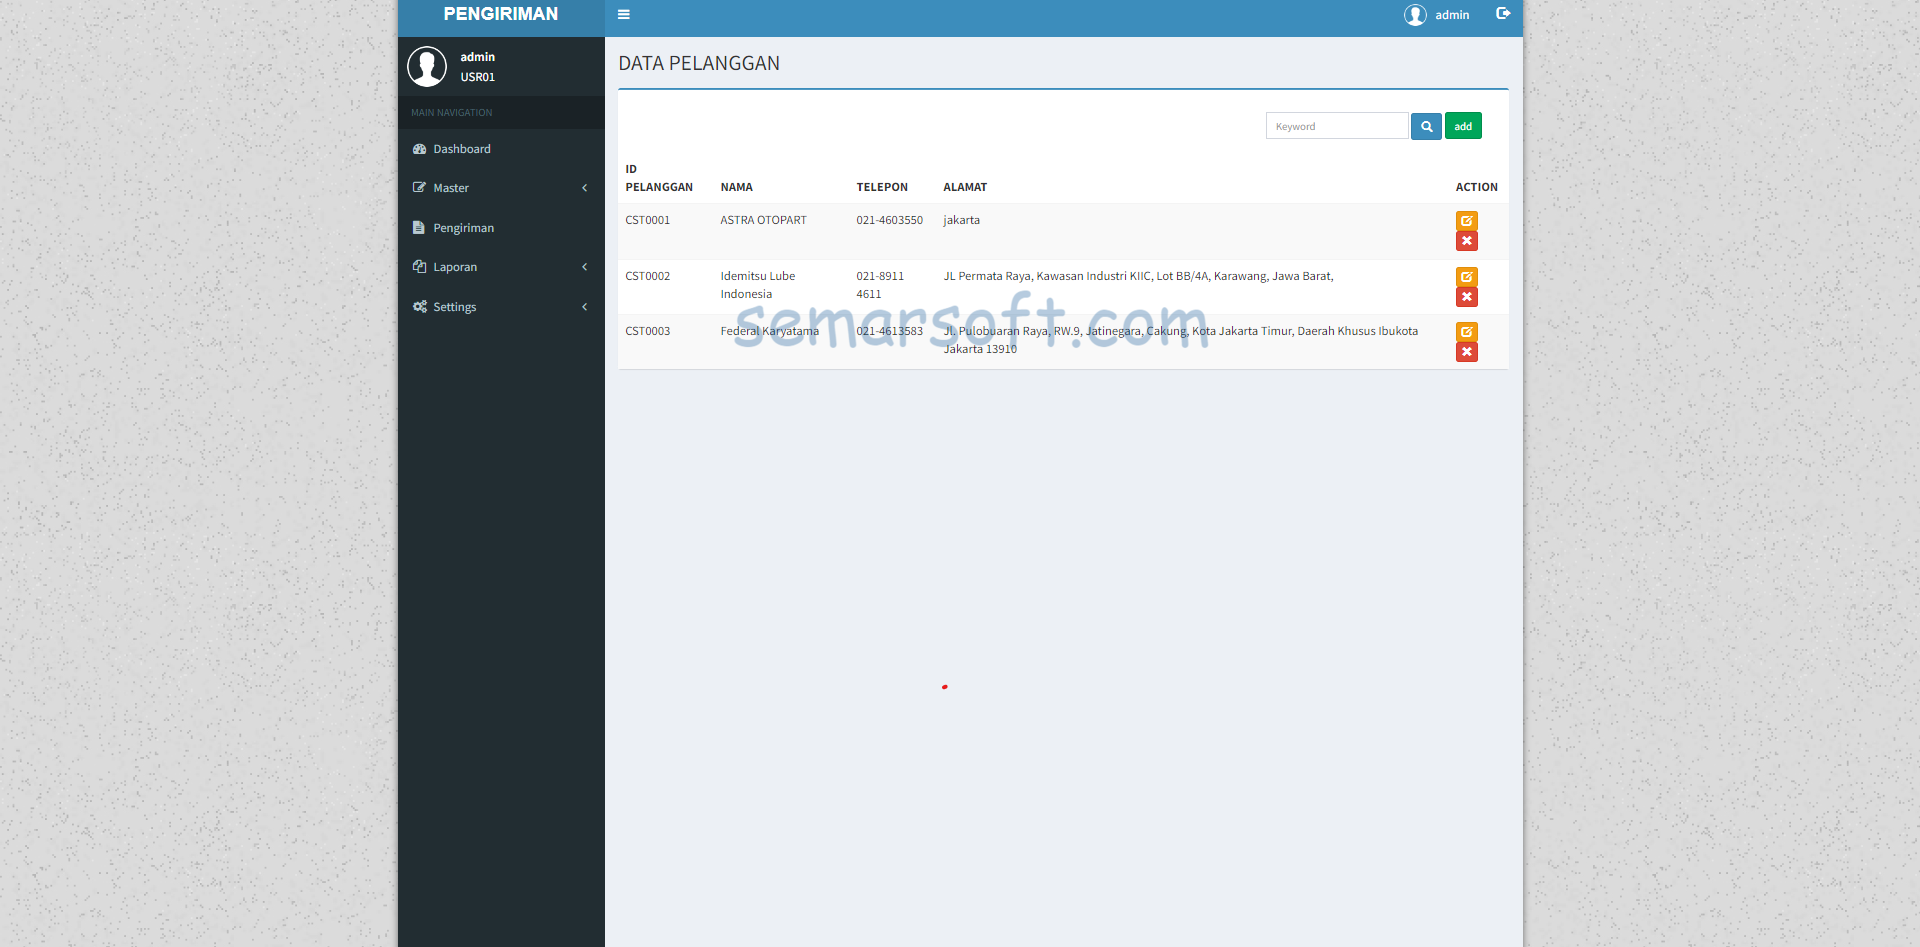The height and width of the screenshot is (947, 1920).
Task: Expand the Settings menu chevron
Action: point(585,306)
